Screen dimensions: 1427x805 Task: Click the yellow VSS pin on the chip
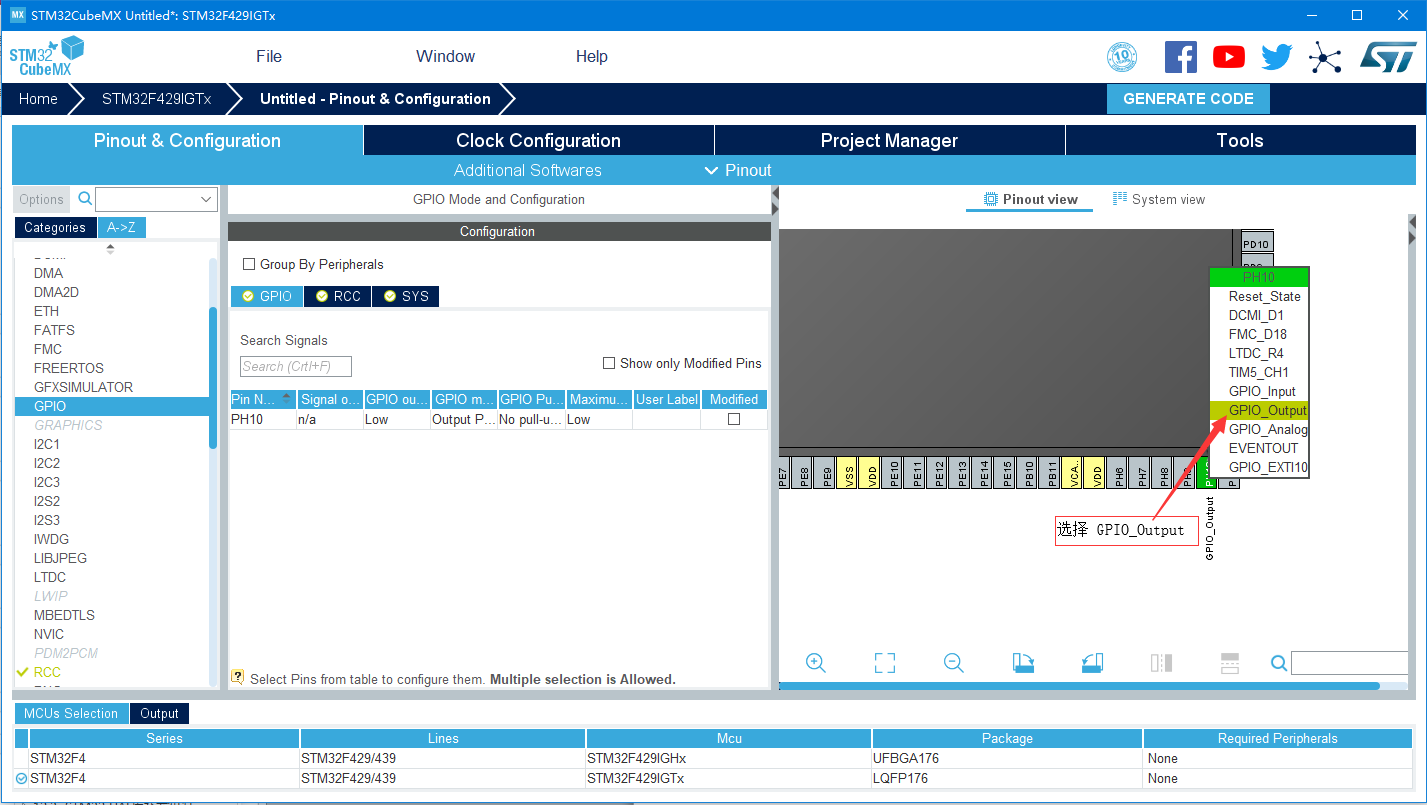(849, 473)
